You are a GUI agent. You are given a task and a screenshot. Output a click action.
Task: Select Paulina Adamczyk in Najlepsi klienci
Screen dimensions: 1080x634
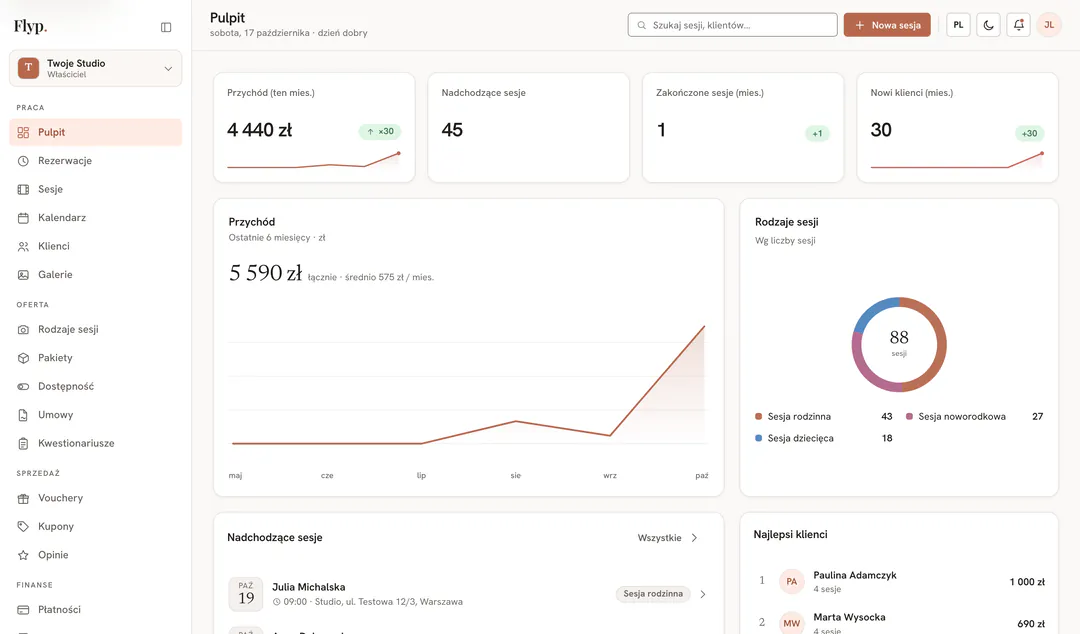900,582
